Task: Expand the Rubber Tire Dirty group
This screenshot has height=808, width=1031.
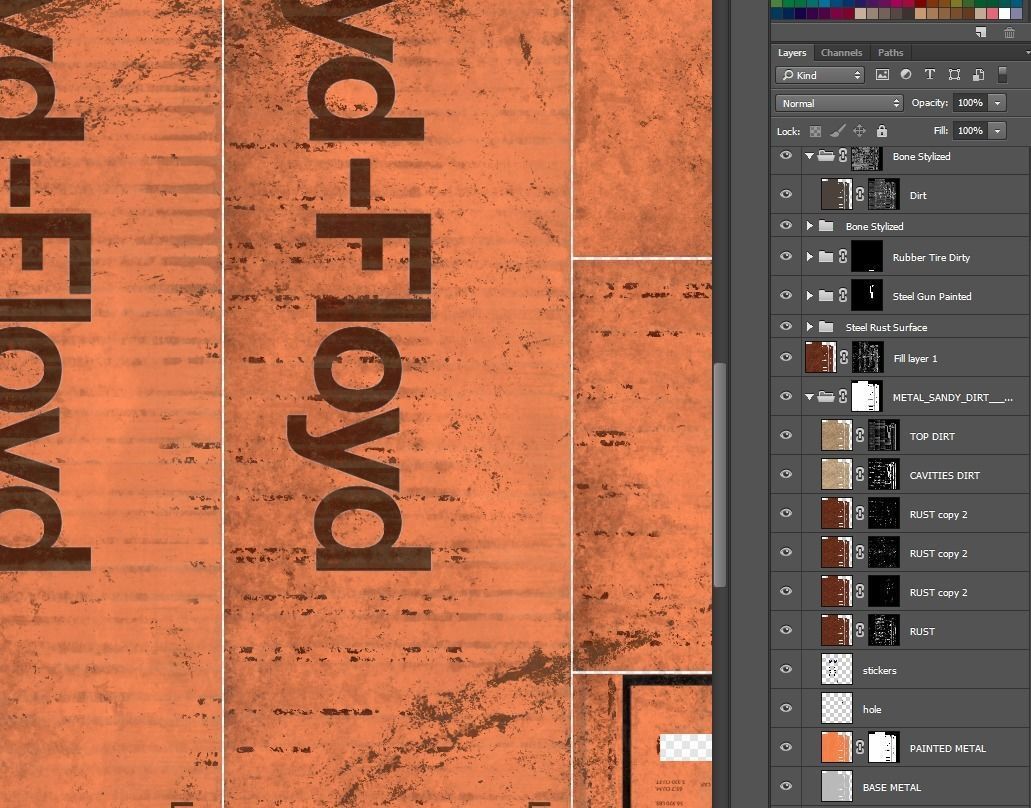Action: tap(809, 257)
